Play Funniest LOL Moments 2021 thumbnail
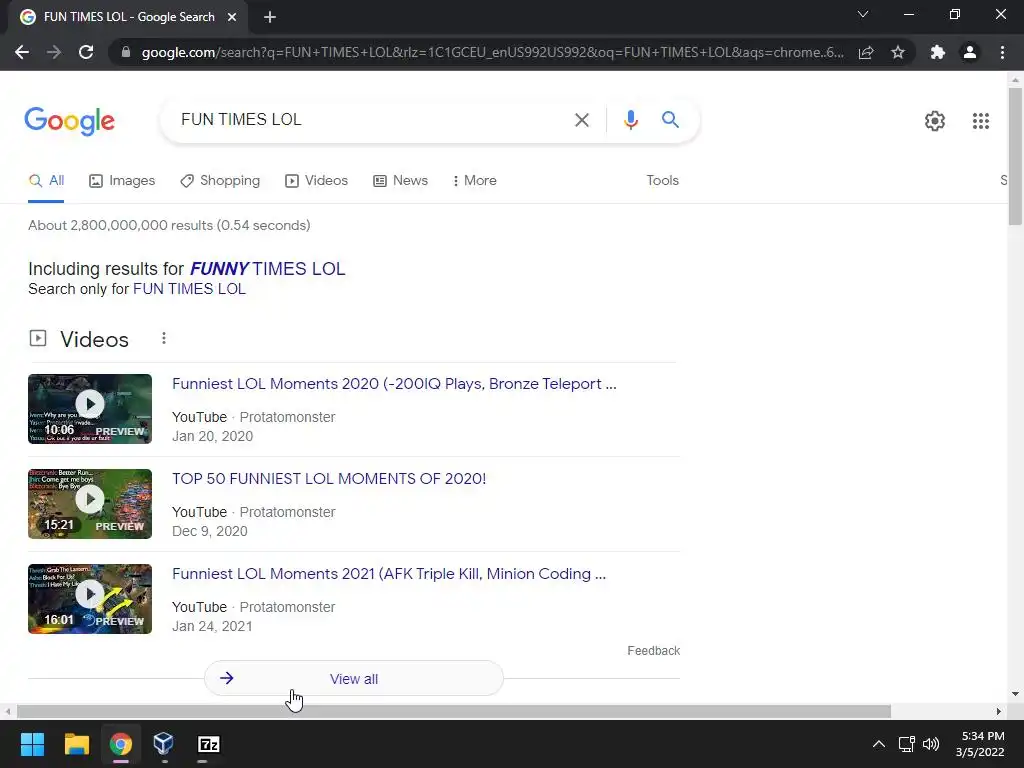Screen dimensions: 1024x768 point(90,599)
